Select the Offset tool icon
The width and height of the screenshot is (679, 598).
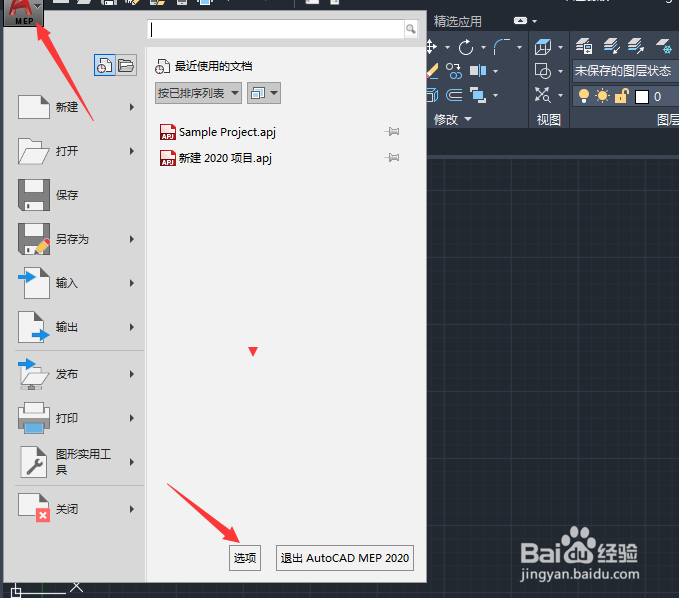[x=454, y=94]
